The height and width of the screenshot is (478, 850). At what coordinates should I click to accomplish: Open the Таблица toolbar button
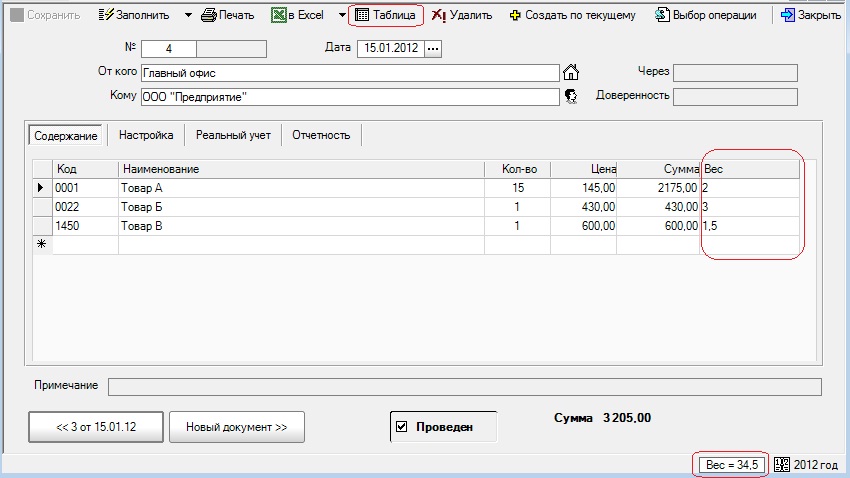(x=386, y=16)
